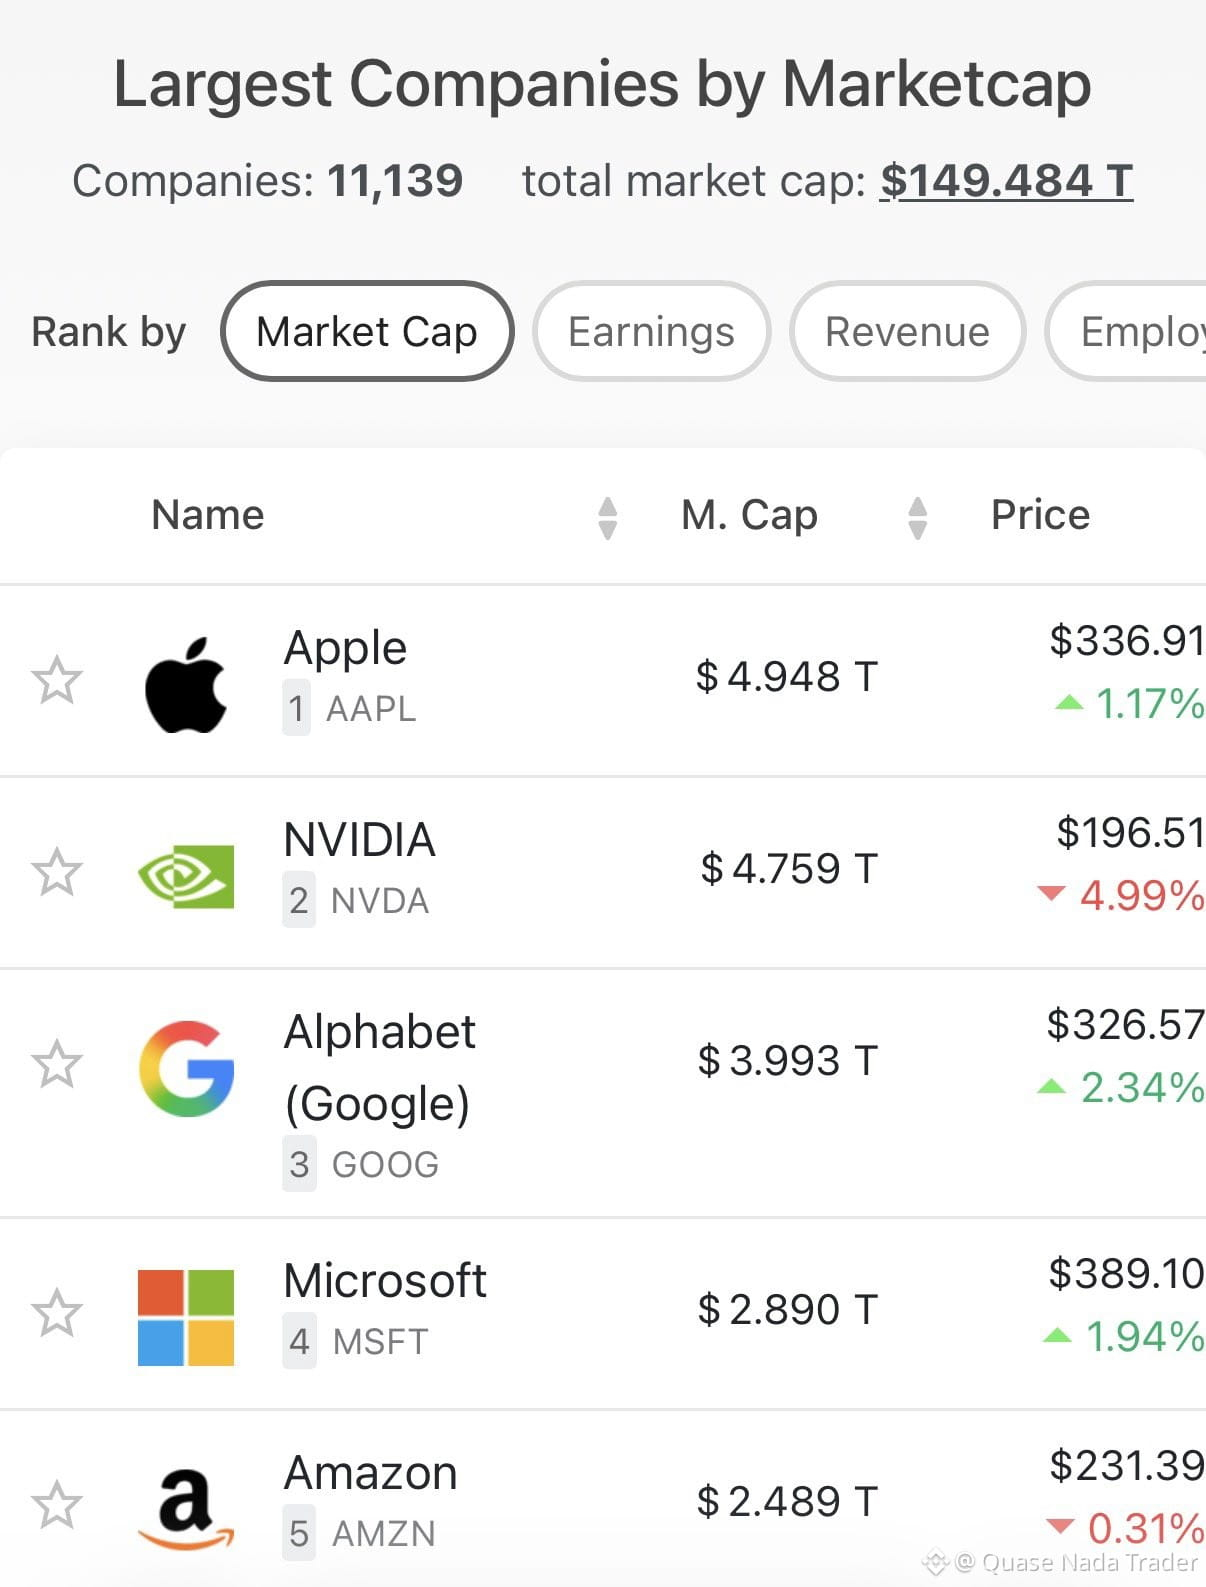Image resolution: width=1206 pixels, height=1587 pixels.
Task: Sort by Name using column arrows
Action: (x=607, y=518)
